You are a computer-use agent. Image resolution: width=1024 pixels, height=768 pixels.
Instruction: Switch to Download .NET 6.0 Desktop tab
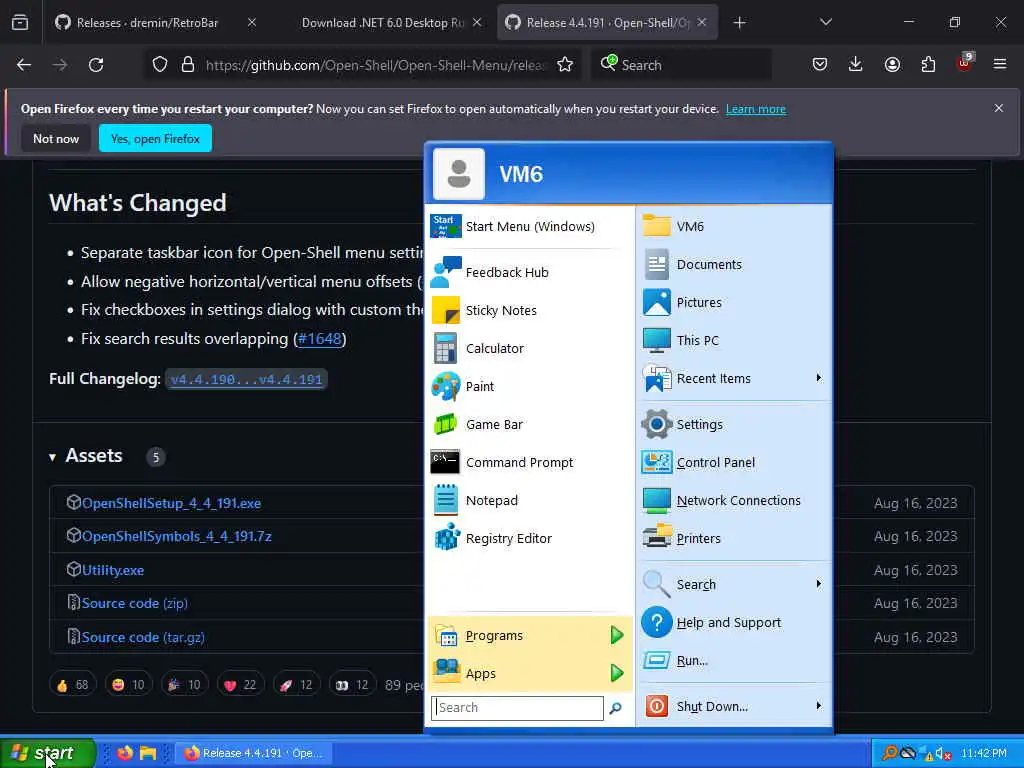click(x=383, y=23)
